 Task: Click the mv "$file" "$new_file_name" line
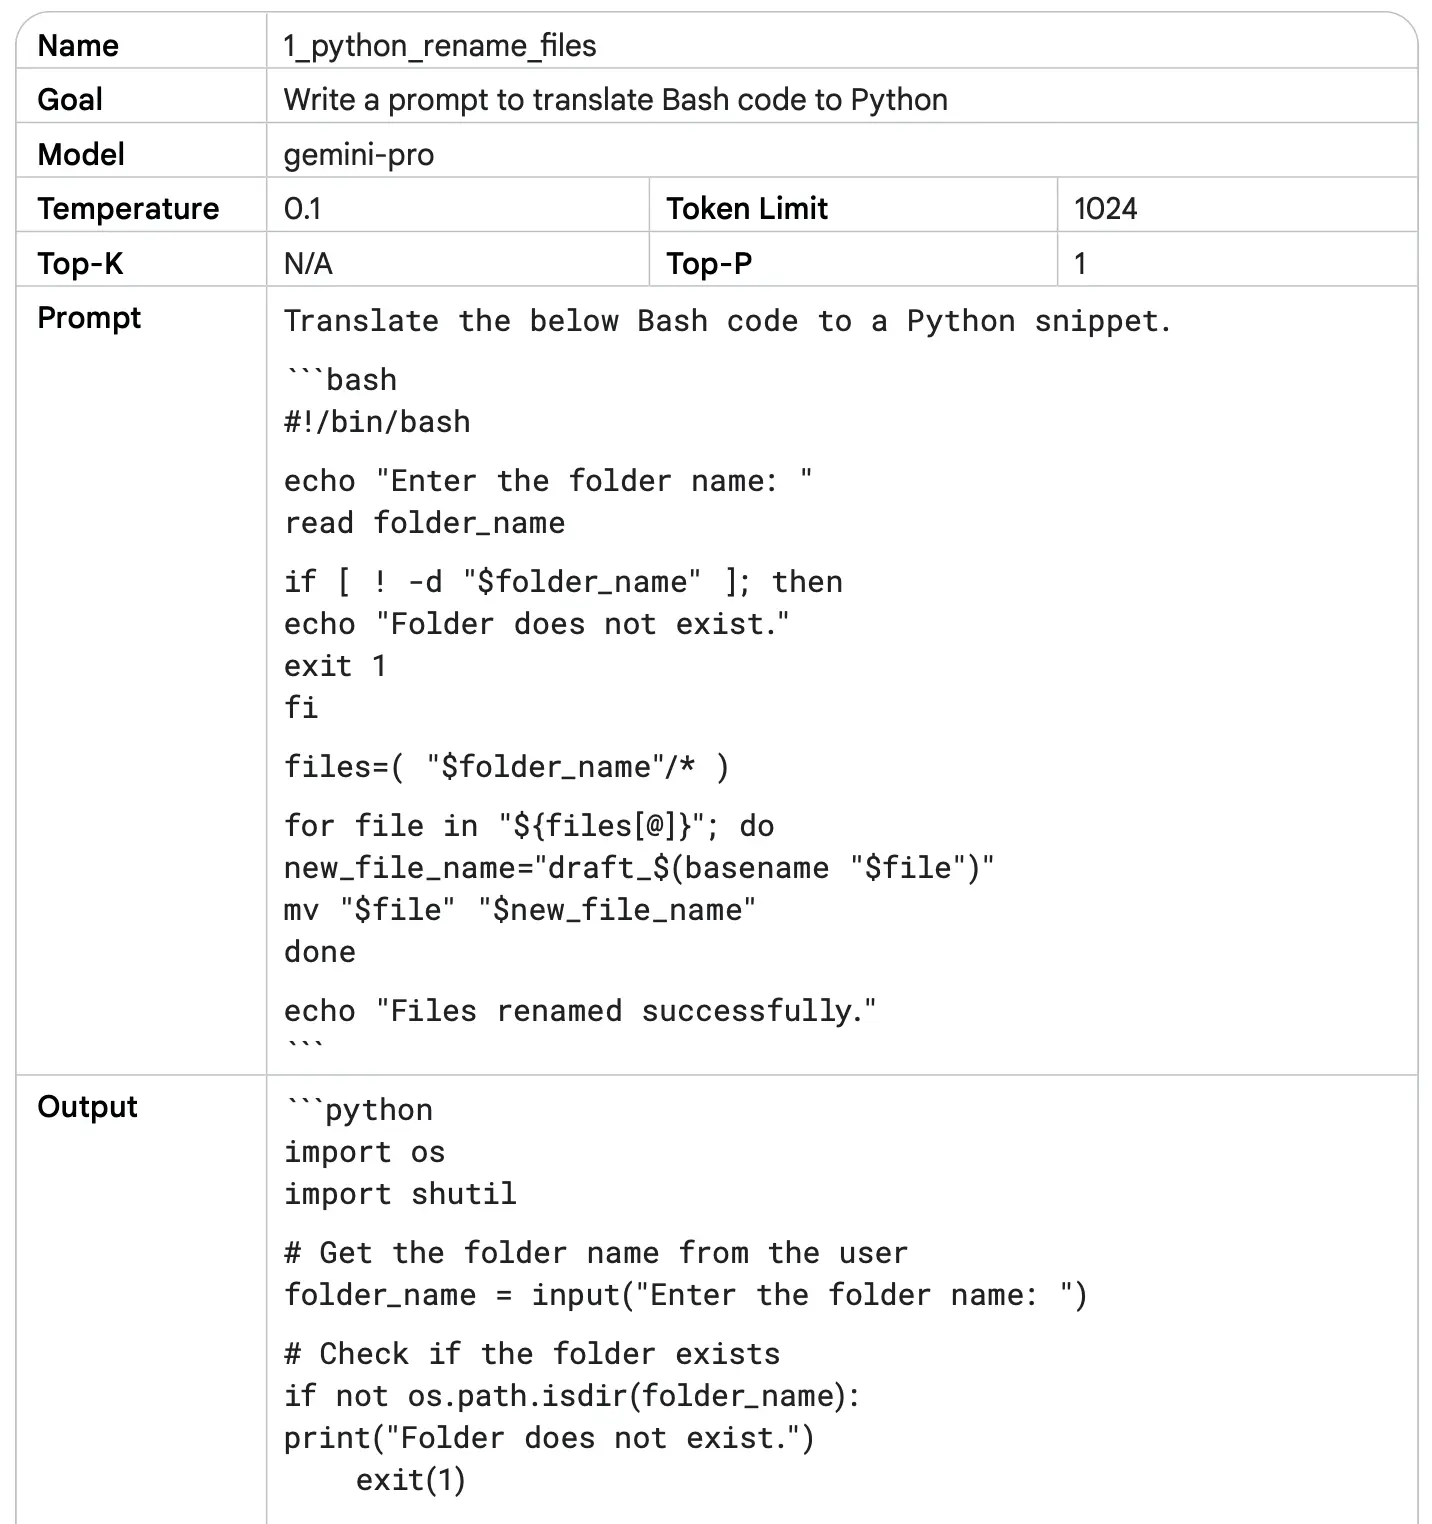pyautogui.click(x=520, y=910)
